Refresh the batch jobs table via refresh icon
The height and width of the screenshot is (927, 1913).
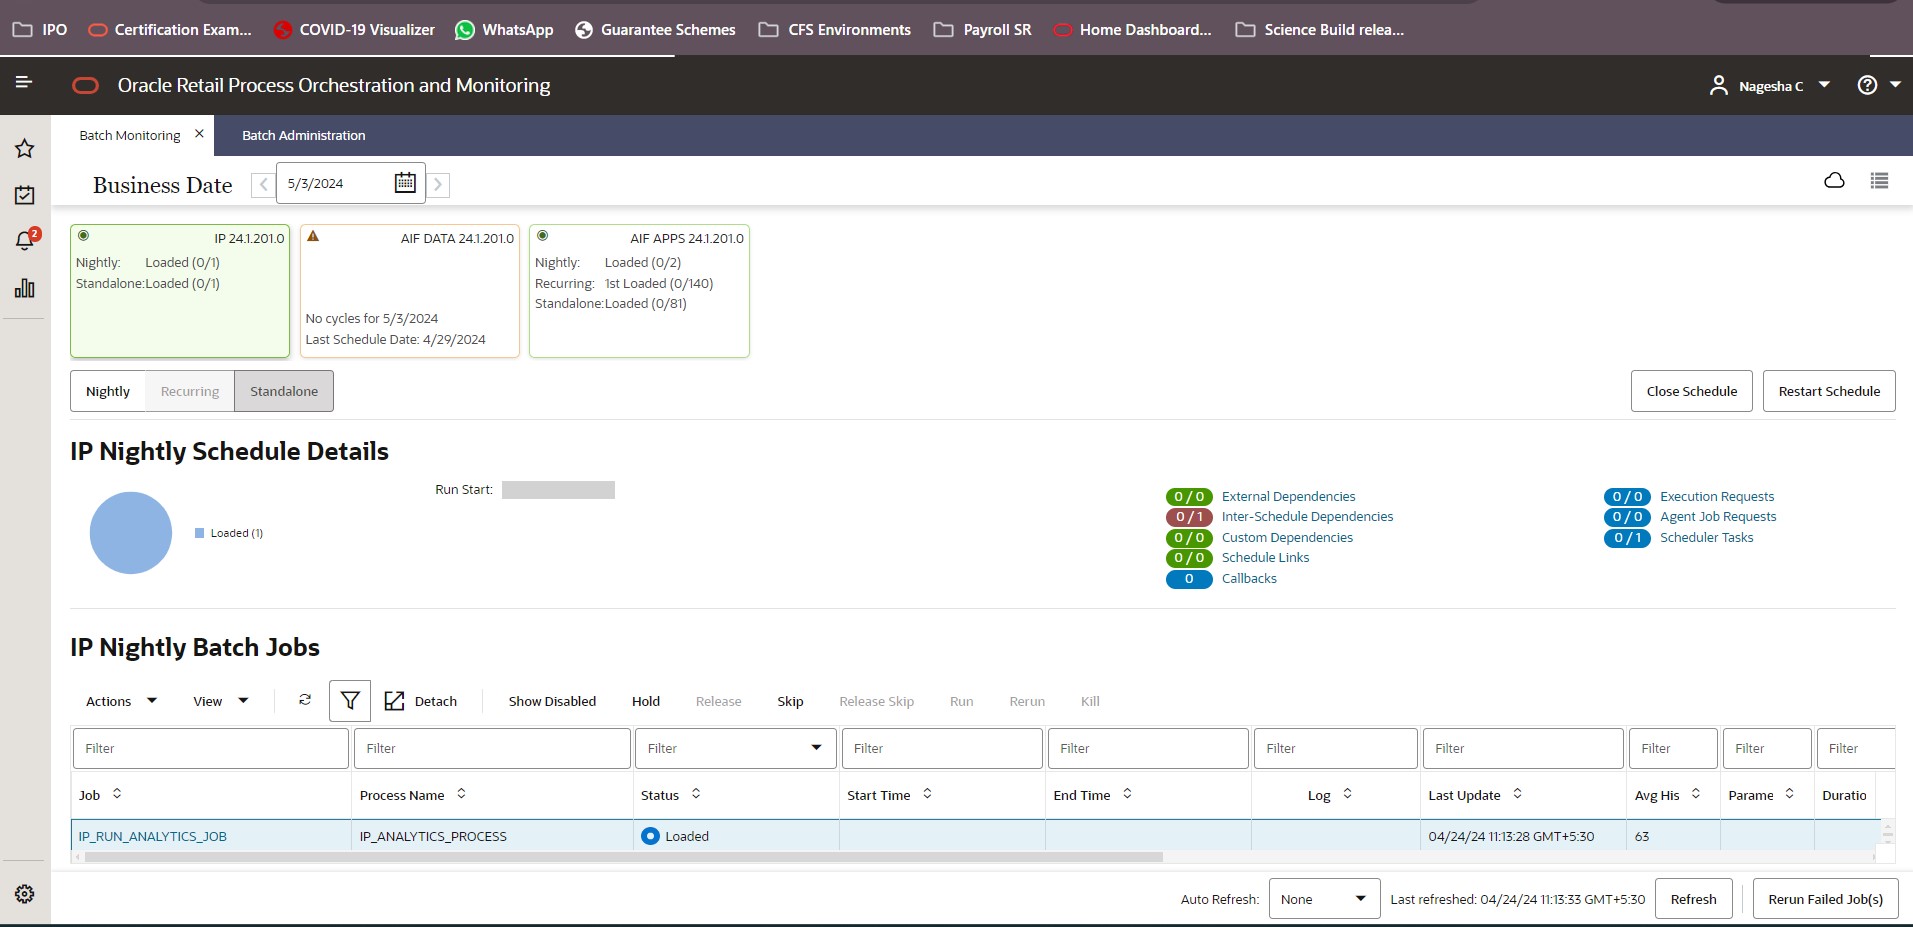(304, 700)
